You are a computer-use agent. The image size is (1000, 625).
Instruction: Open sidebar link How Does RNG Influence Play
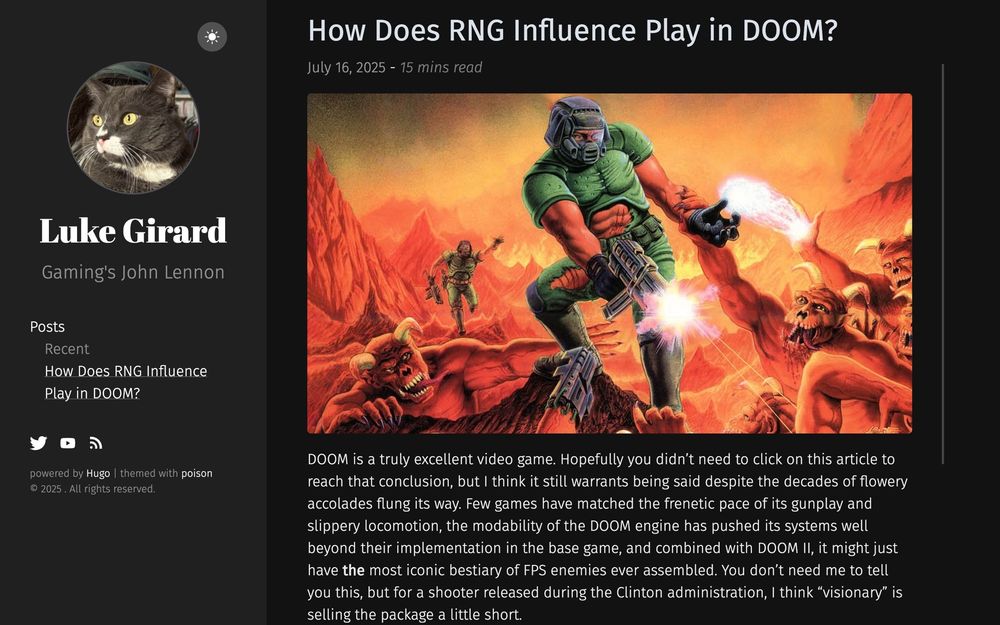pos(126,382)
